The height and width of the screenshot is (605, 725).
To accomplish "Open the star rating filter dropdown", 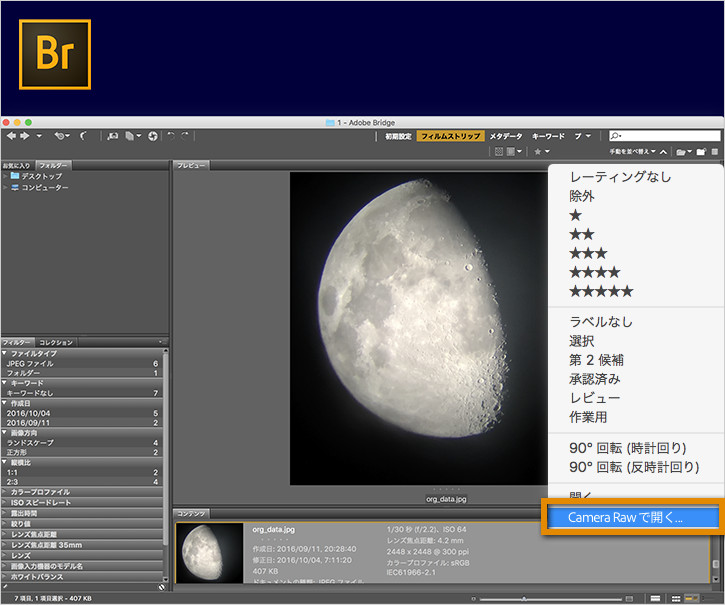I will tap(542, 152).
